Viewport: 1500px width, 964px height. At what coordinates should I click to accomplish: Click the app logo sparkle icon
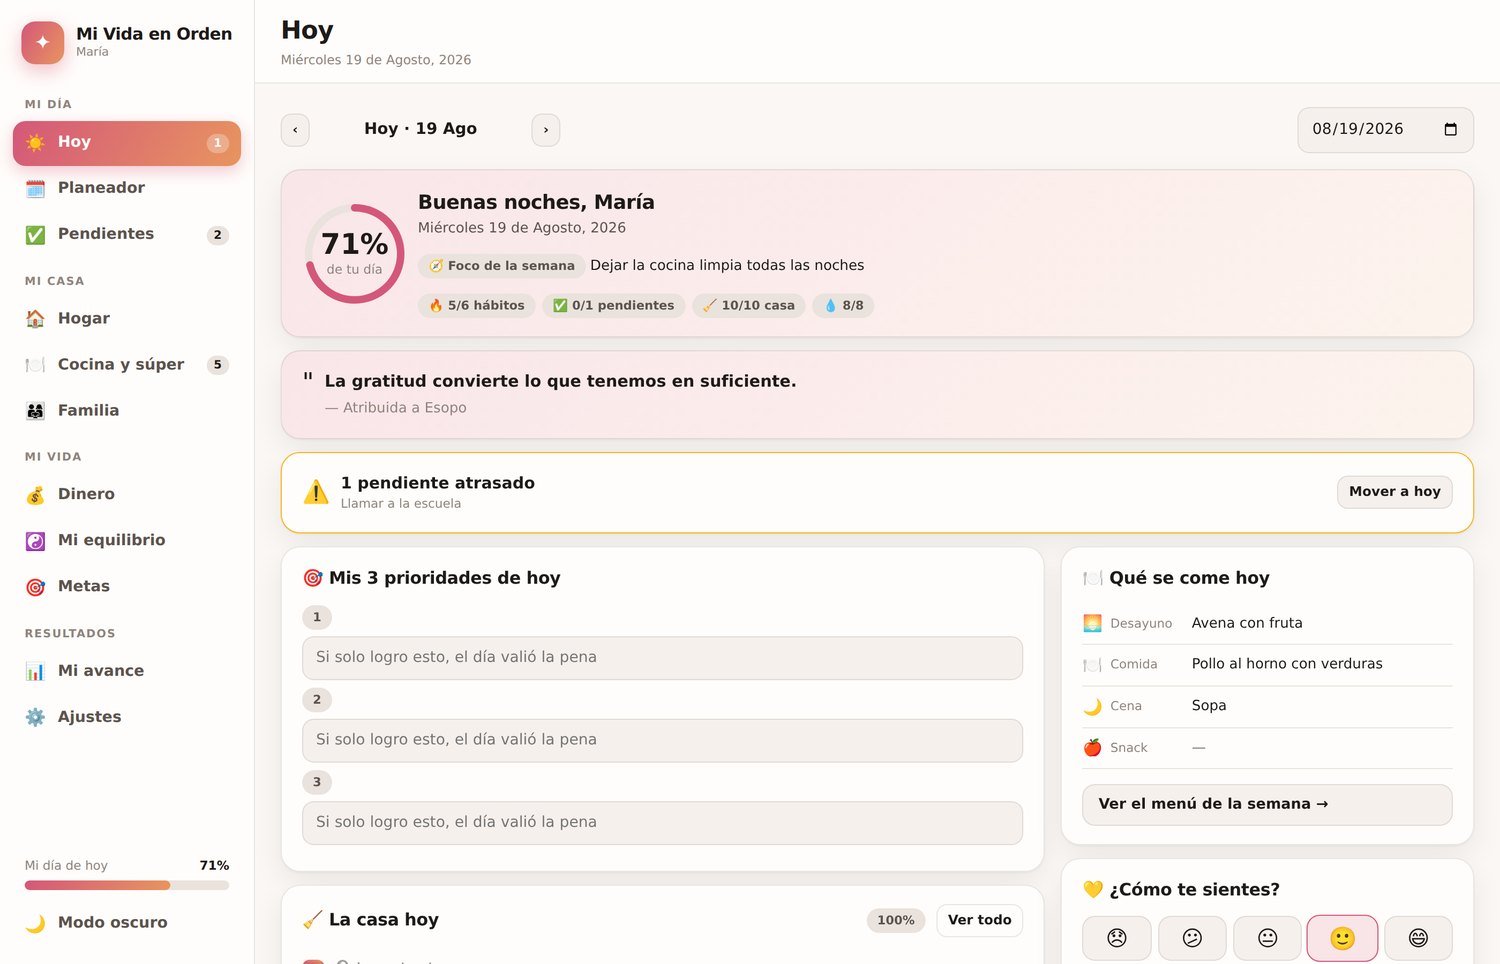tap(43, 43)
